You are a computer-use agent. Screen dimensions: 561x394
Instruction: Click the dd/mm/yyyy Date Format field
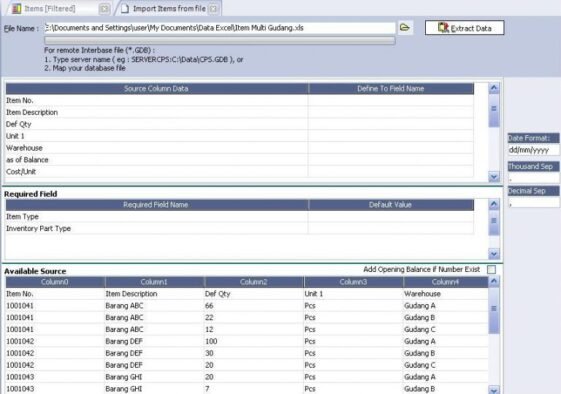(533, 150)
